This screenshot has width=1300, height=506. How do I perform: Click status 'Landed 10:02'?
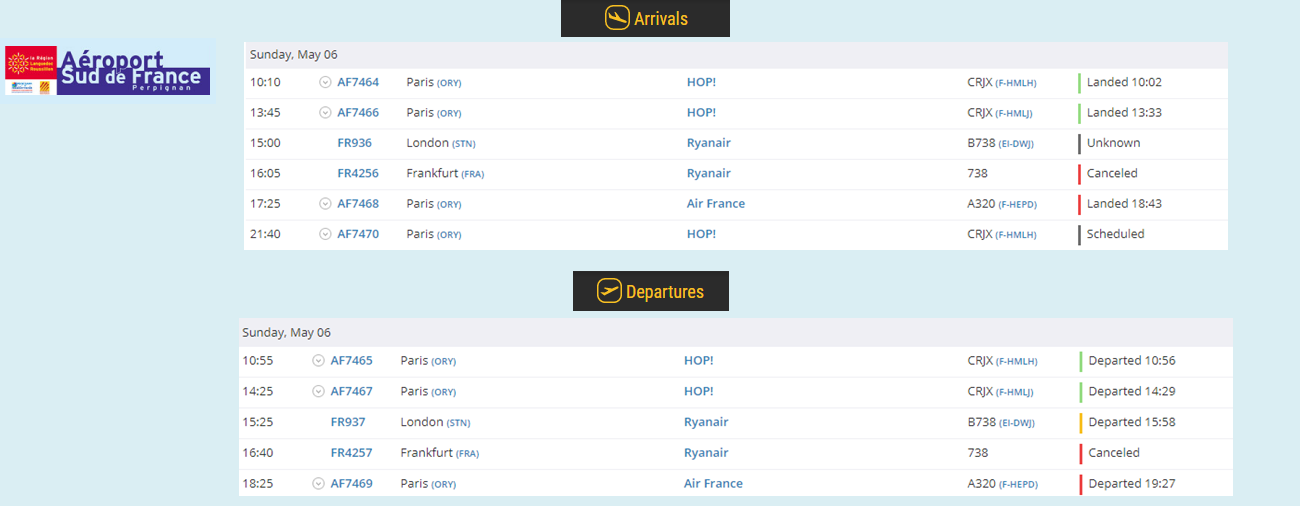(1124, 82)
